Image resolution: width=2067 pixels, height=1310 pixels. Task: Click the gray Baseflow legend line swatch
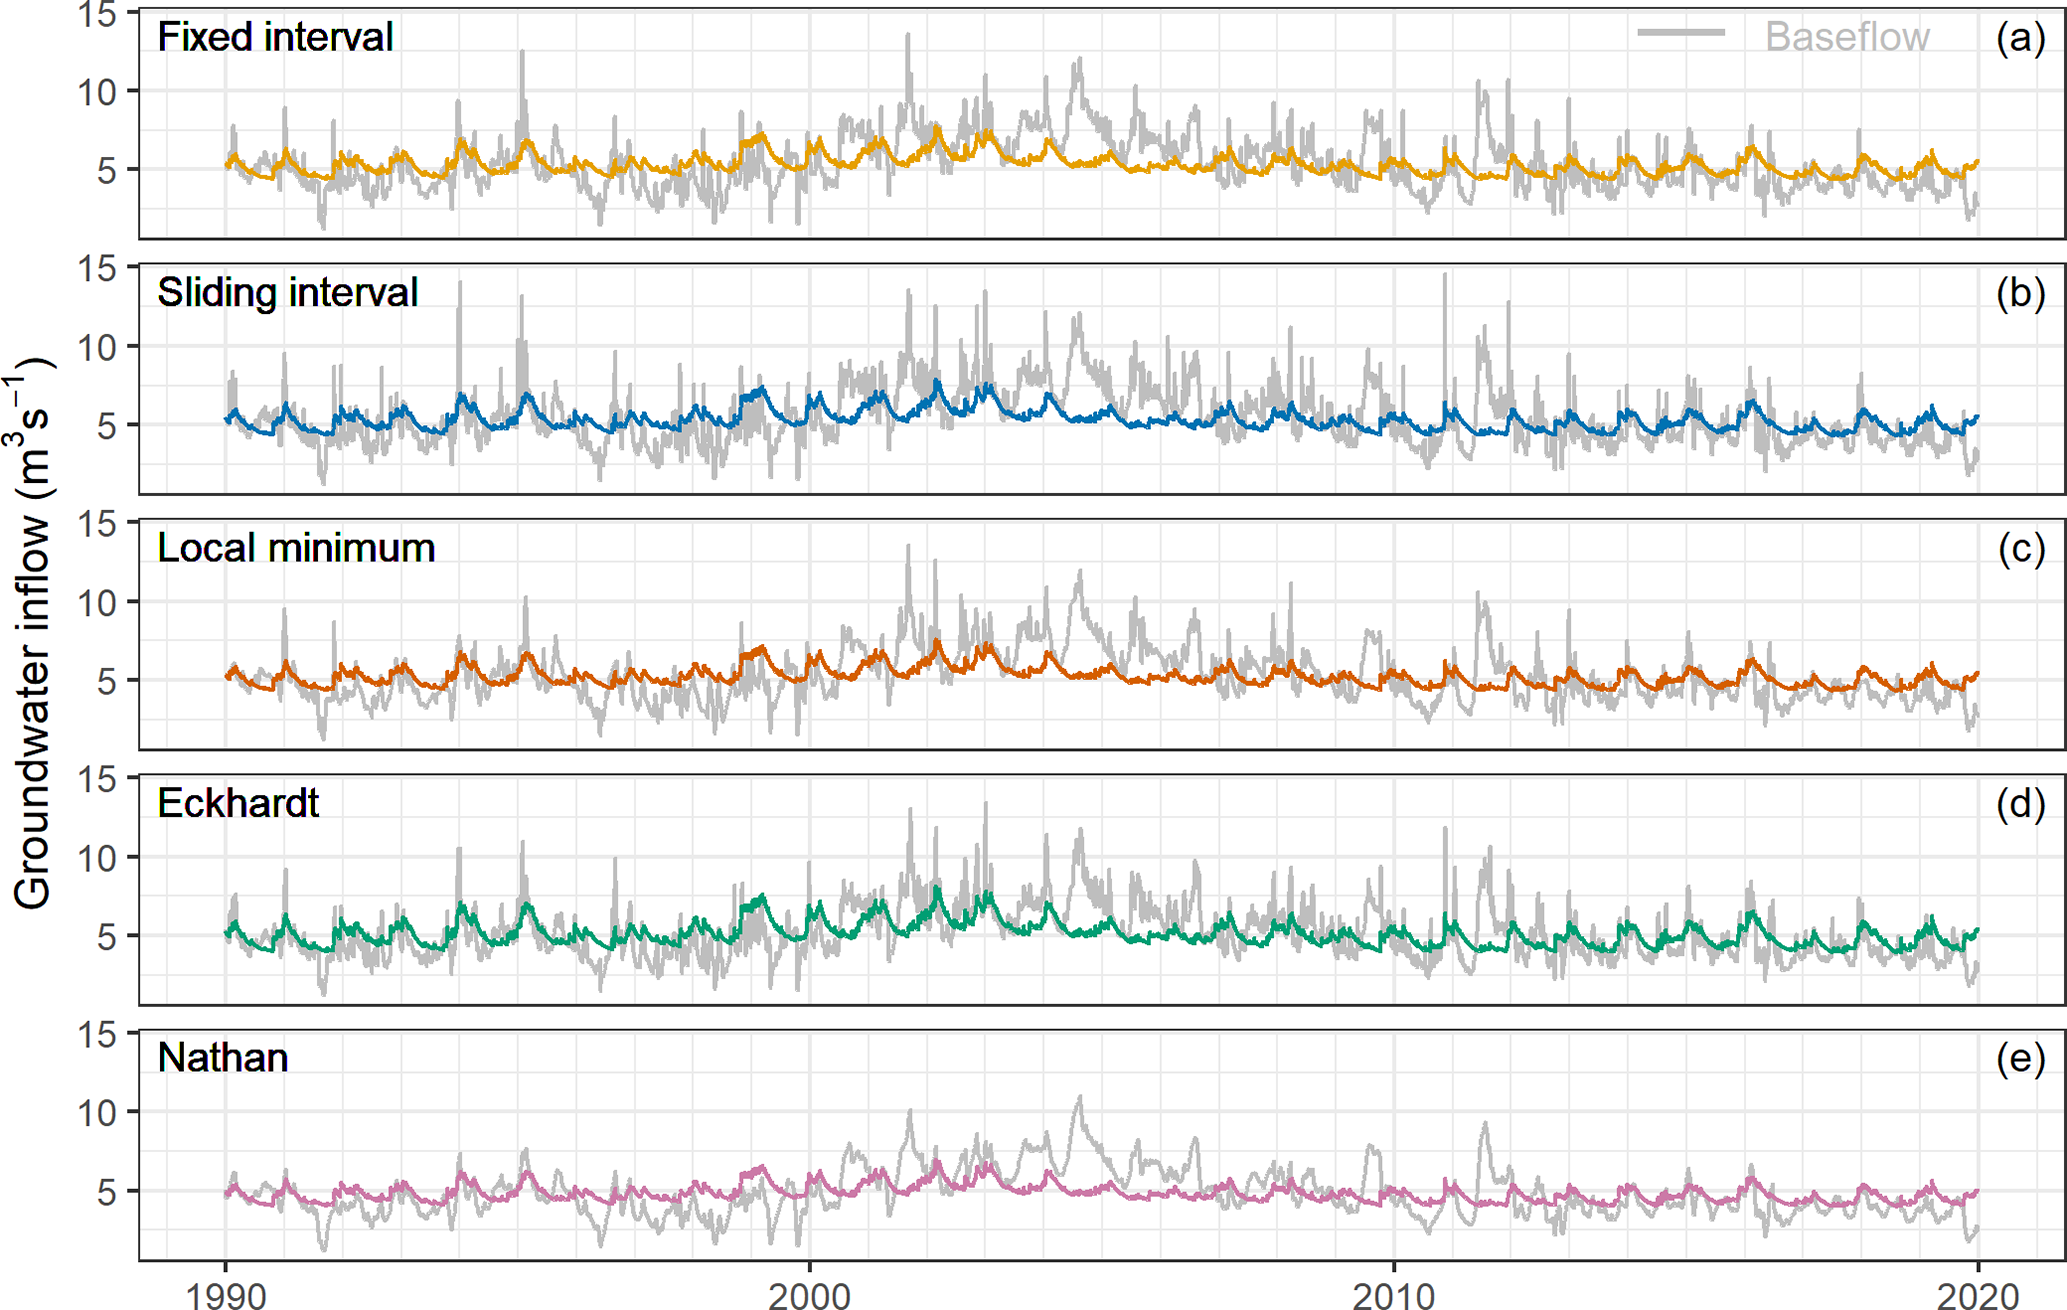[1681, 33]
